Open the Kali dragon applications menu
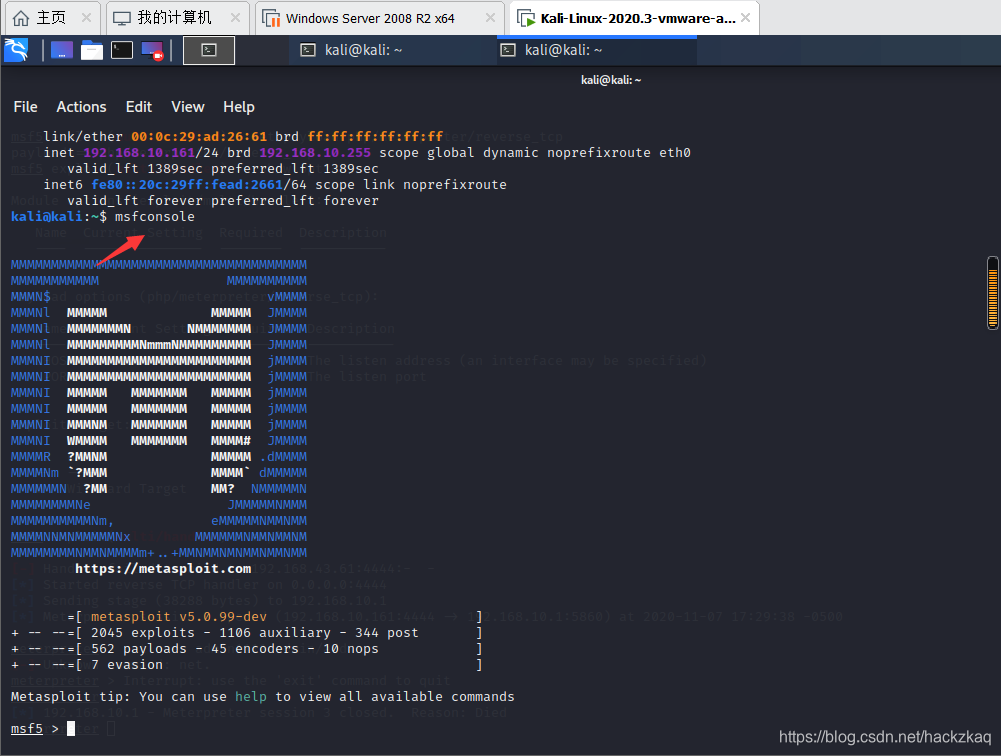1001x756 pixels. (16, 50)
